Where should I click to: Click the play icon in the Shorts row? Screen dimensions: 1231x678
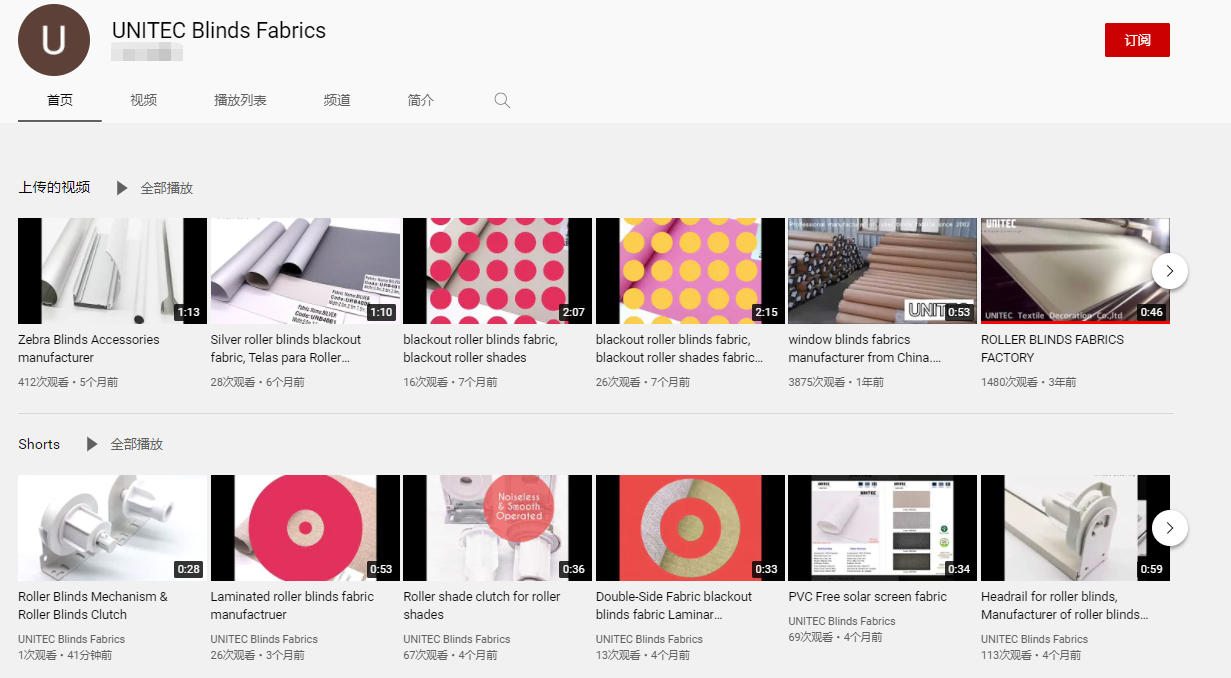point(92,444)
